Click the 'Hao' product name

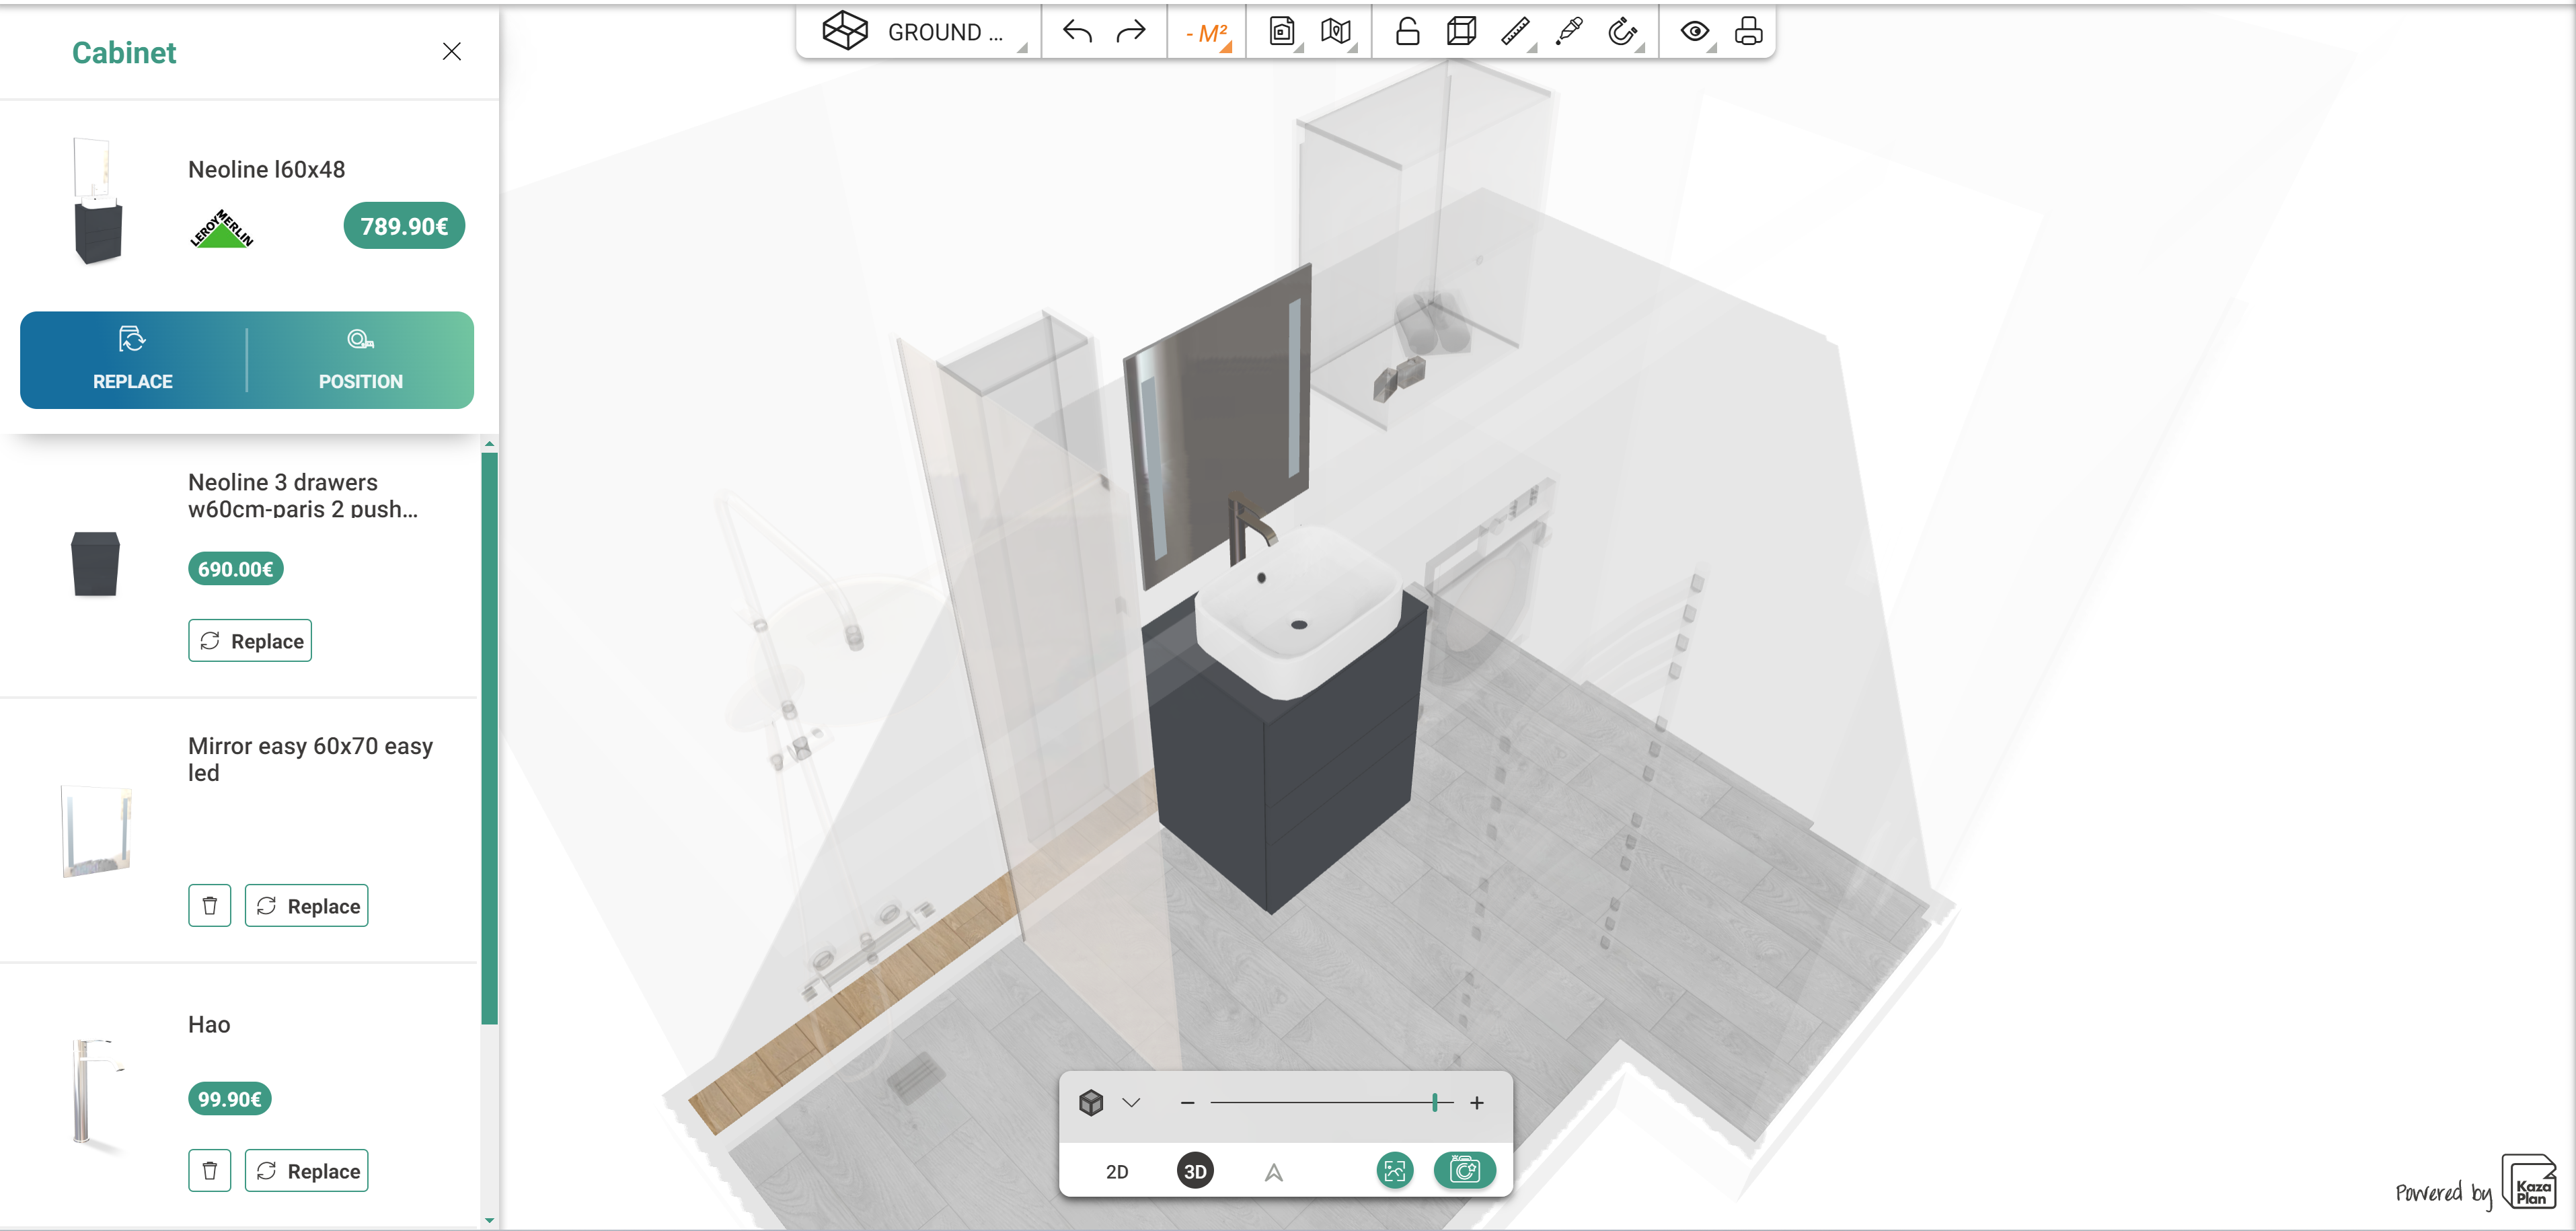pos(209,1024)
